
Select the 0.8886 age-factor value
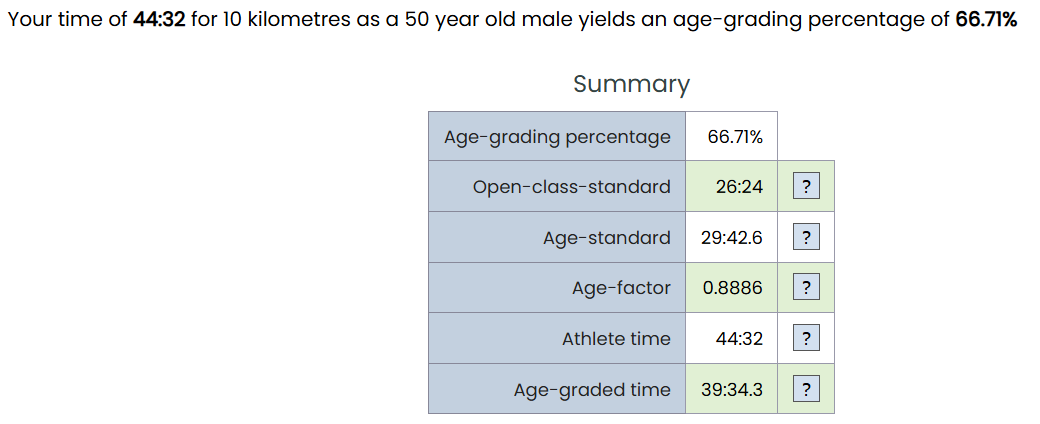[x=732, y=288]
